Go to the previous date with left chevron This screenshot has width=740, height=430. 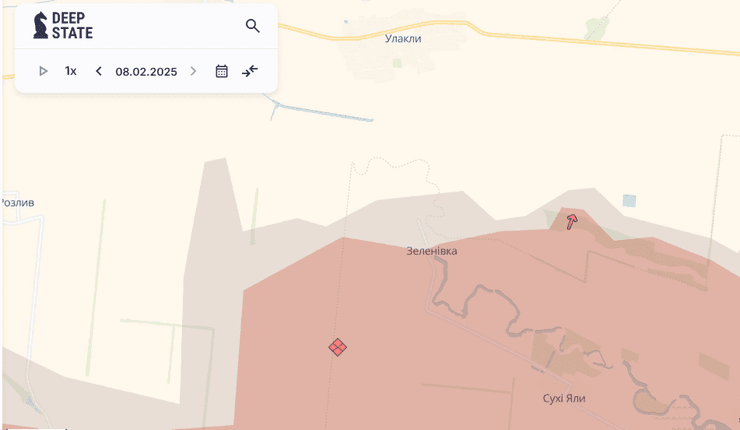[x=98, y=71]
